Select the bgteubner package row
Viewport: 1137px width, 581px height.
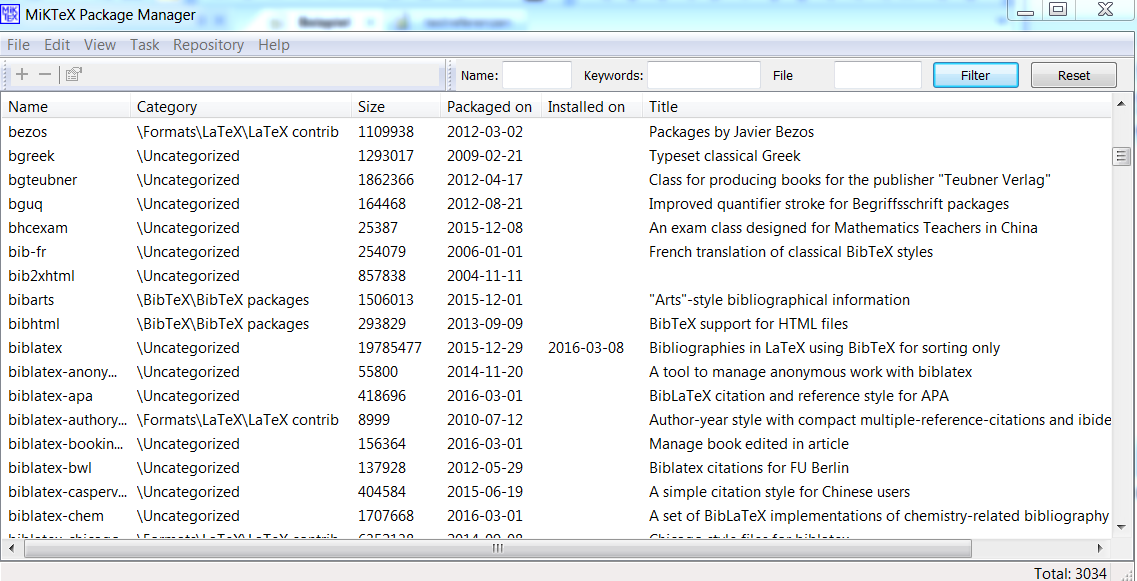557,180
